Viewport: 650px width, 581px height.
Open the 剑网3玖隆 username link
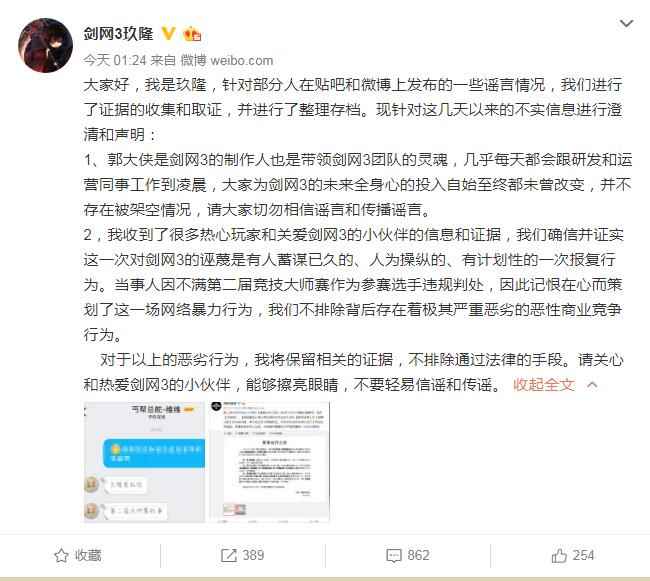tap(118, 34)
